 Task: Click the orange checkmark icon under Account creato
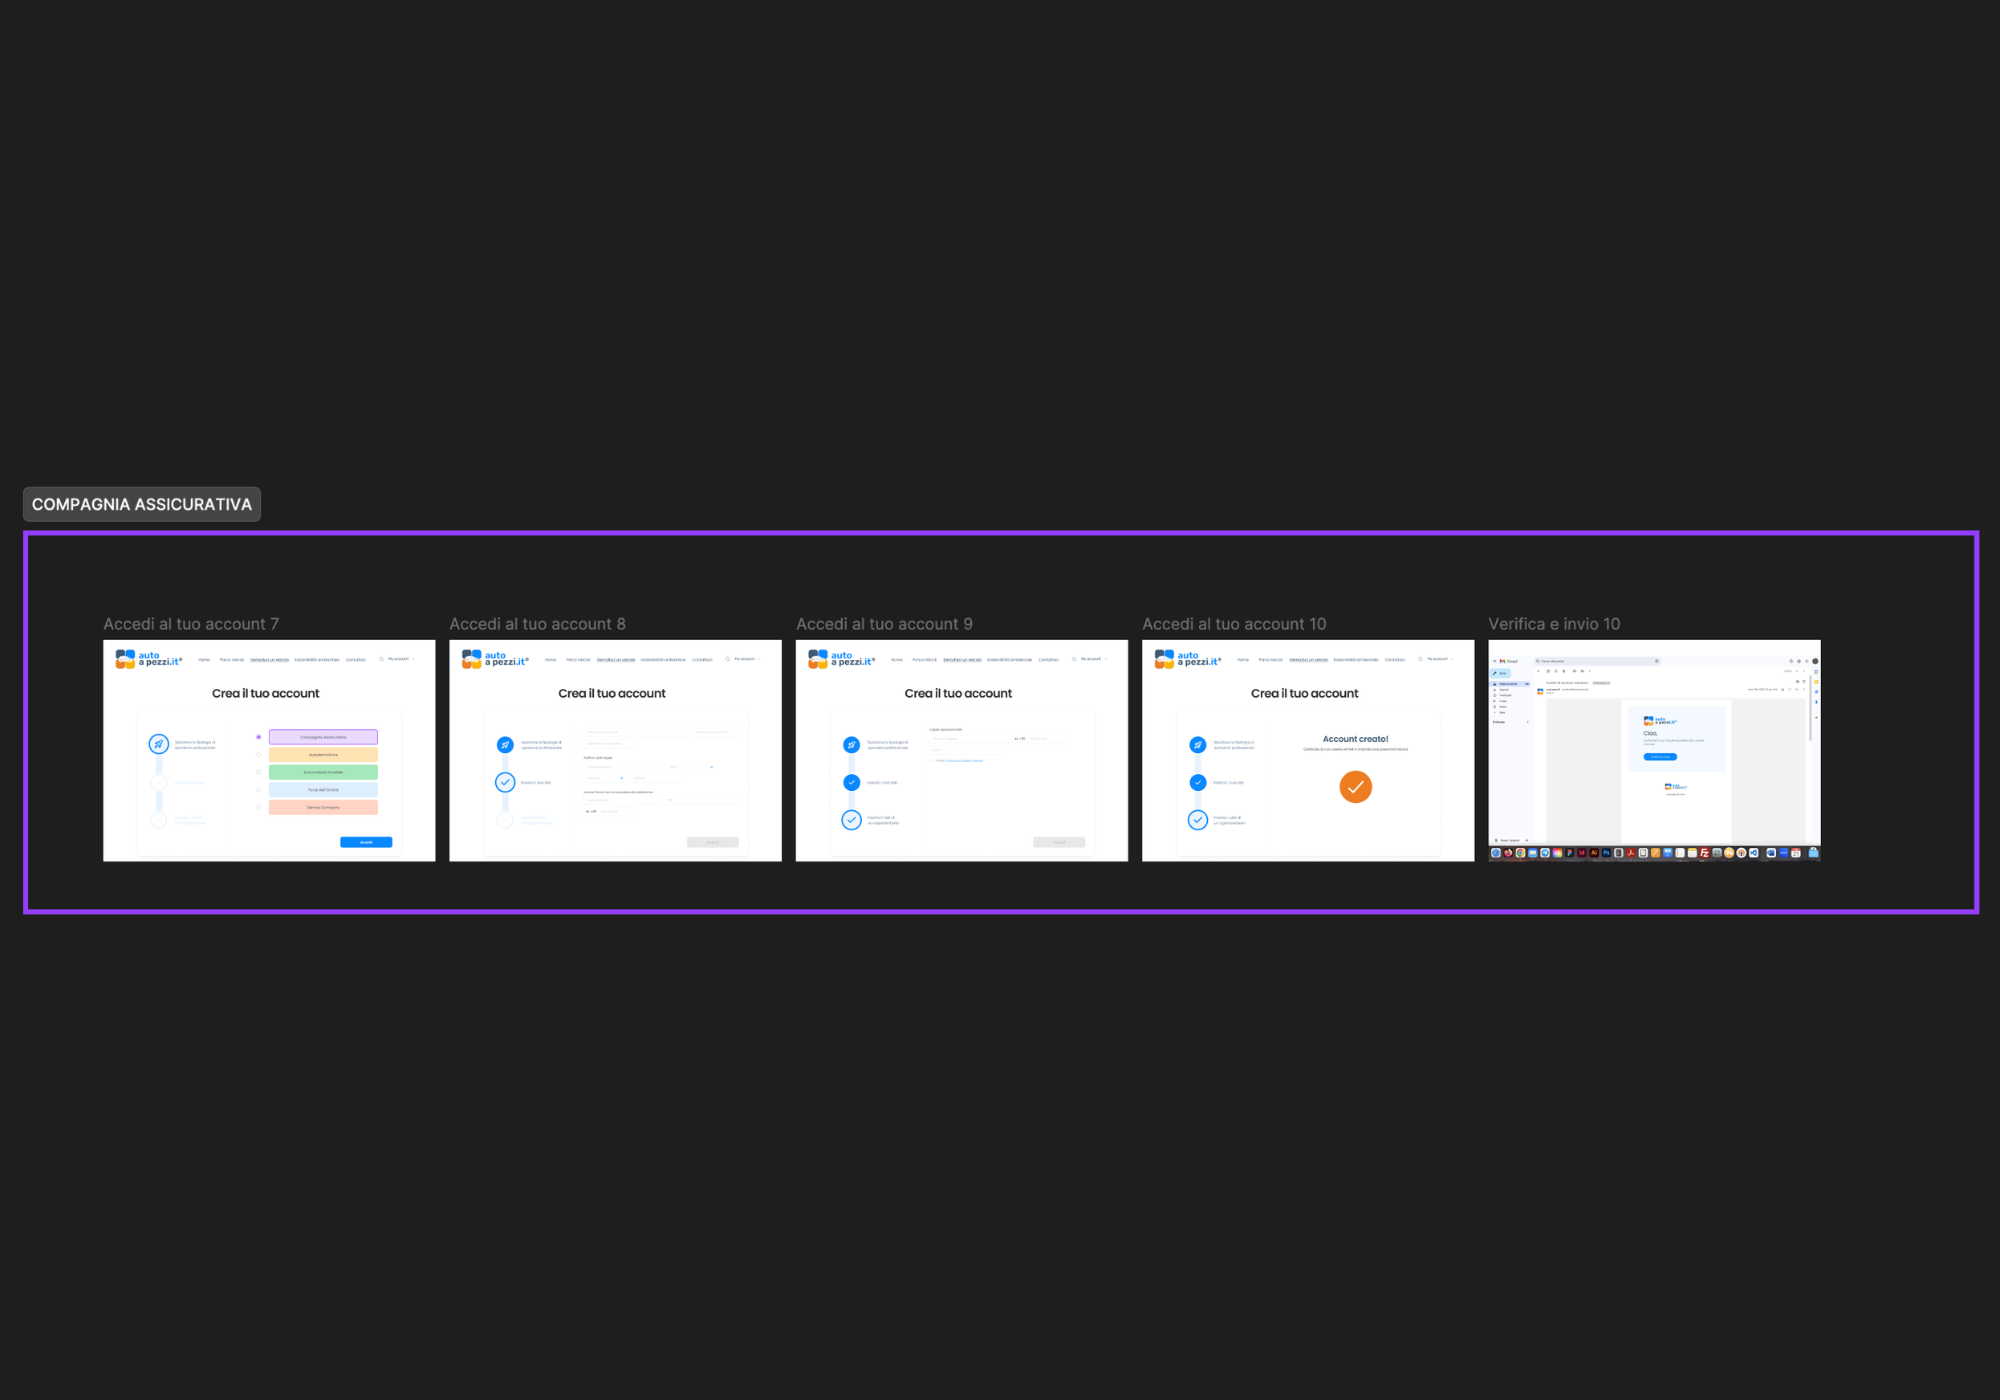tap(1355, 787)
